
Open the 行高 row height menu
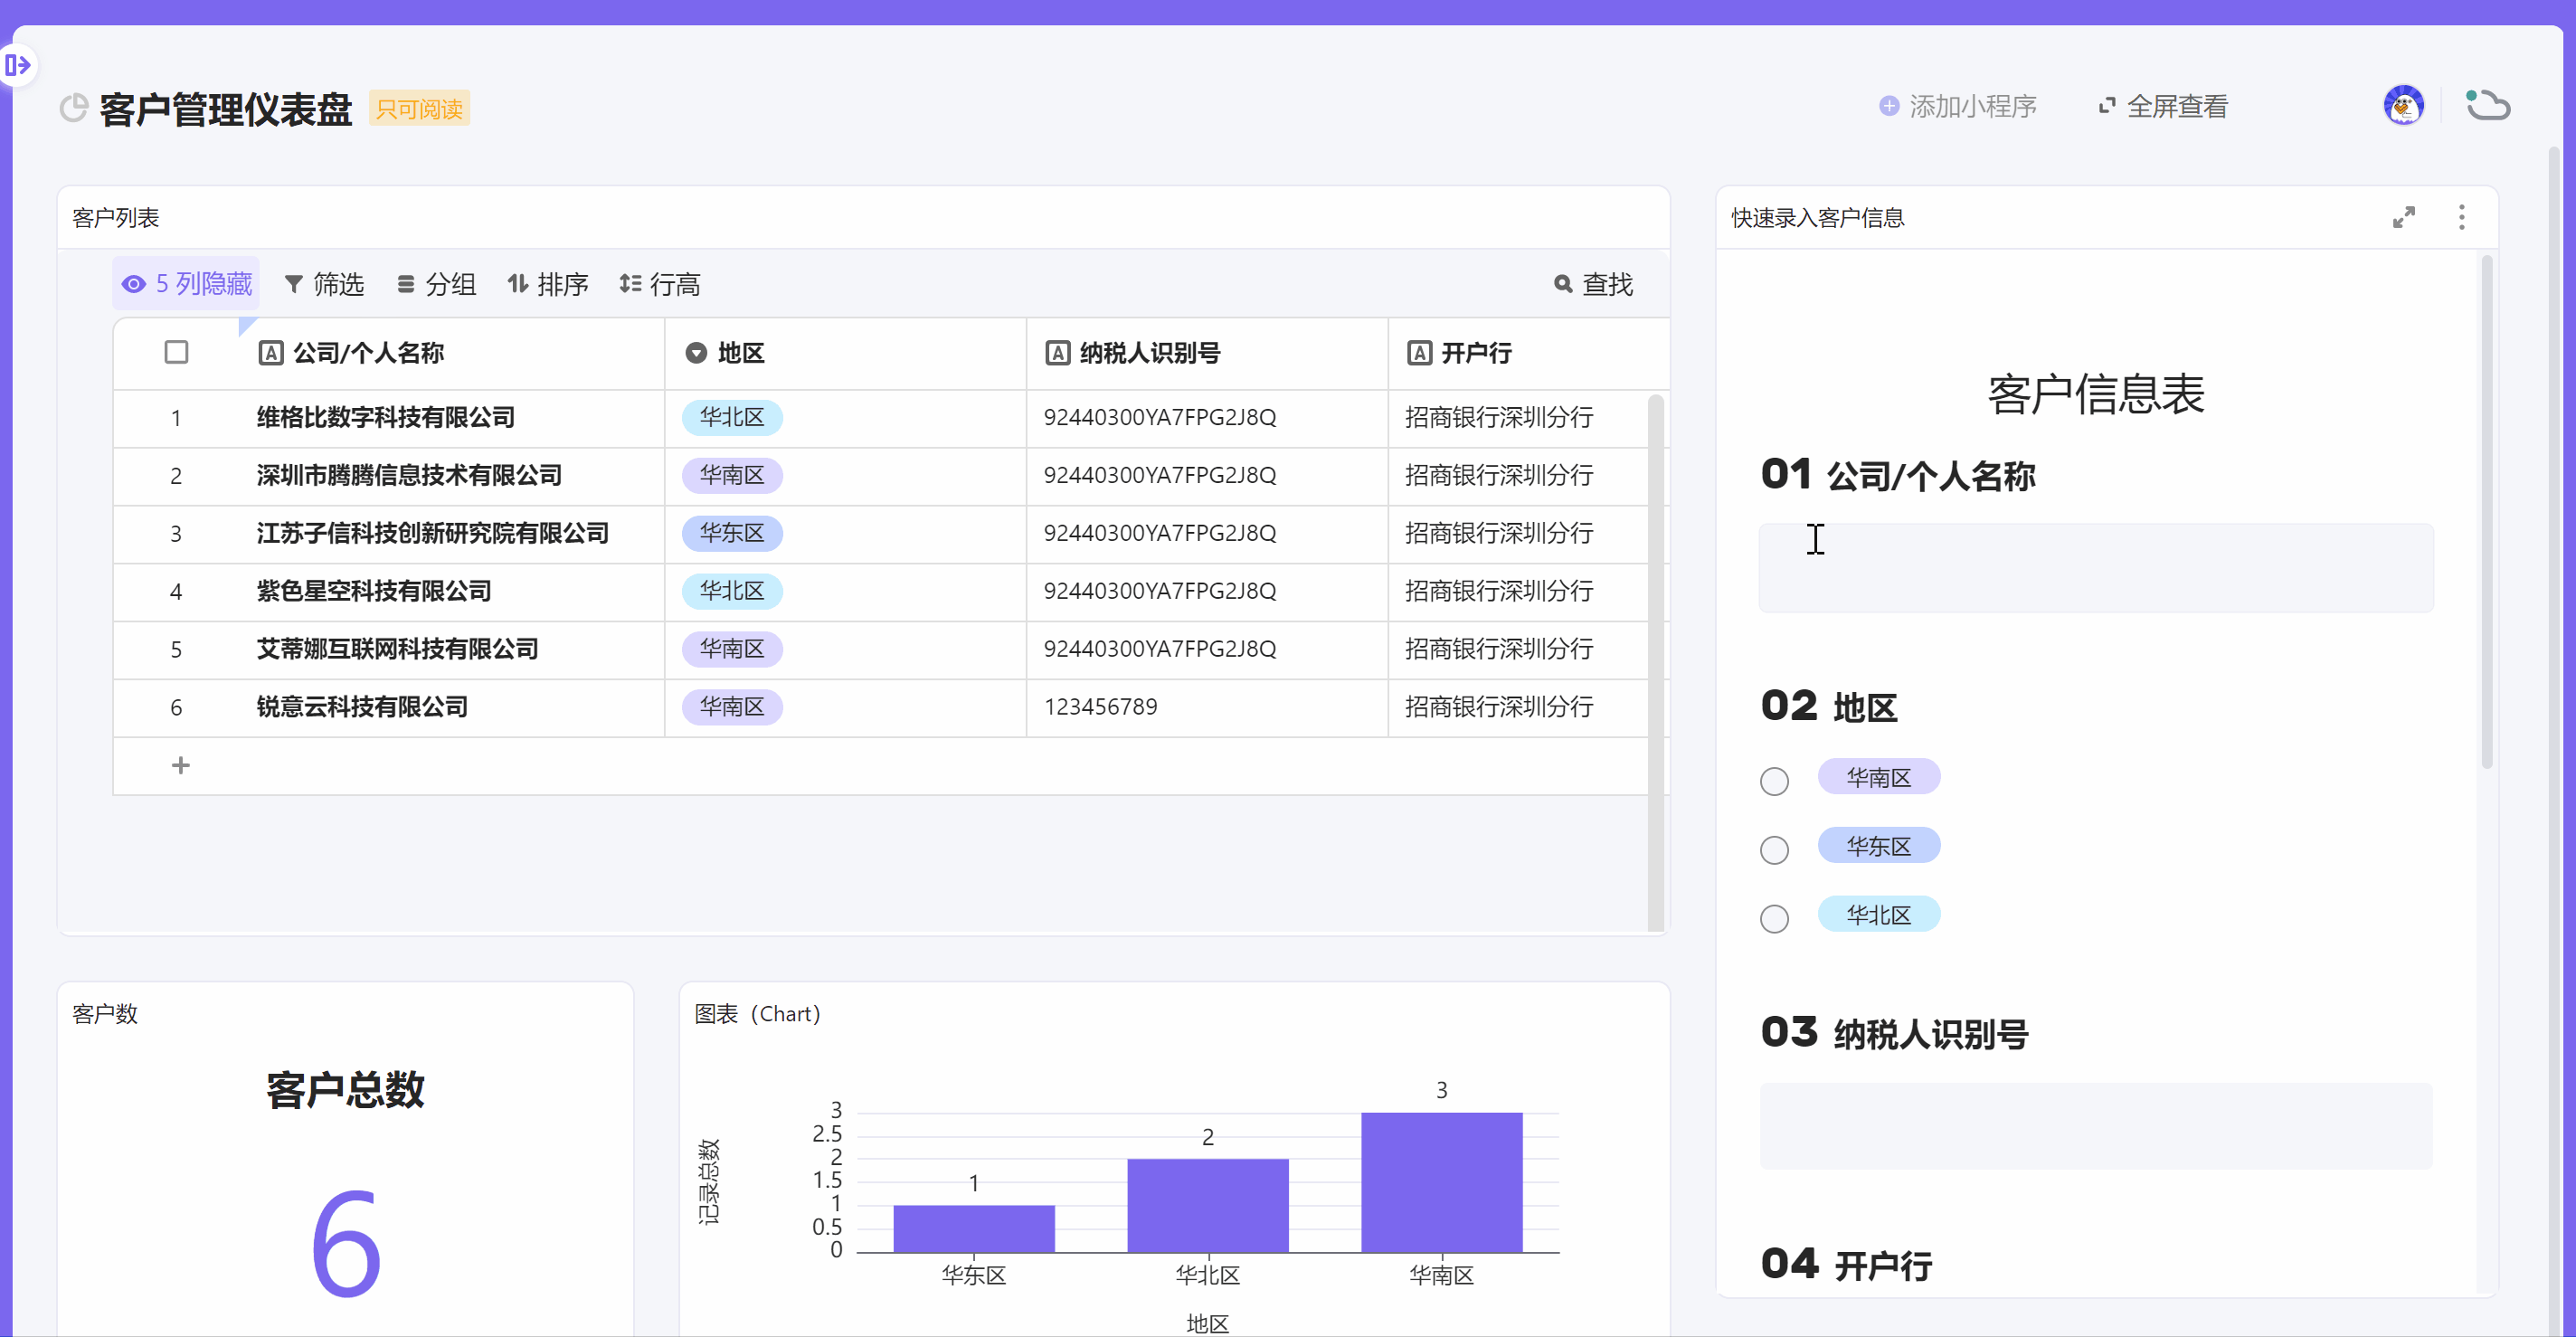(660, 284)
